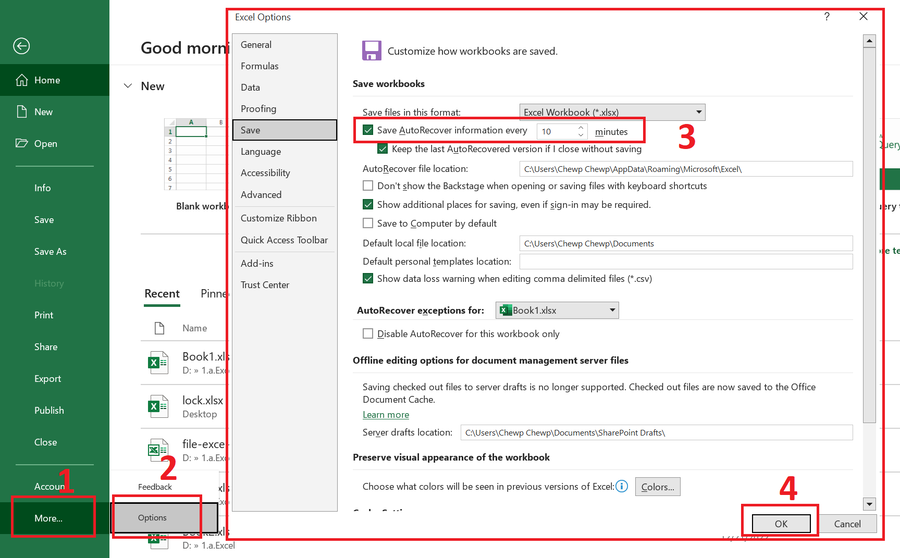Open Customize Ribbon options
Screen dimensions: 900x558
point(284,218)
